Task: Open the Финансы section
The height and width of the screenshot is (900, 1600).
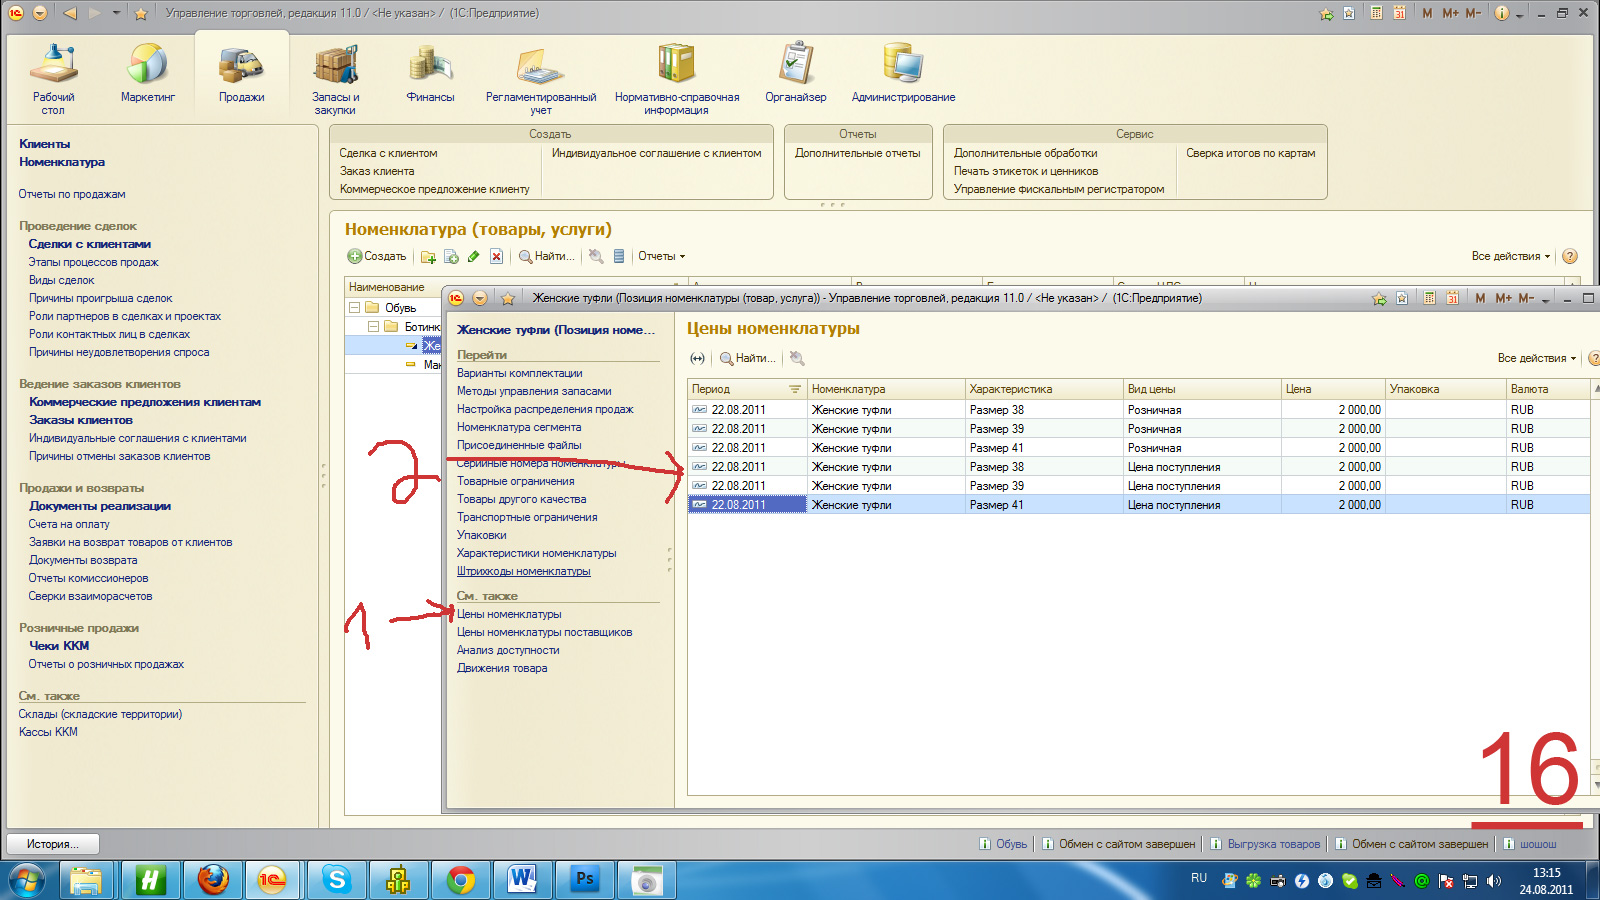Action: click(430, 75)
